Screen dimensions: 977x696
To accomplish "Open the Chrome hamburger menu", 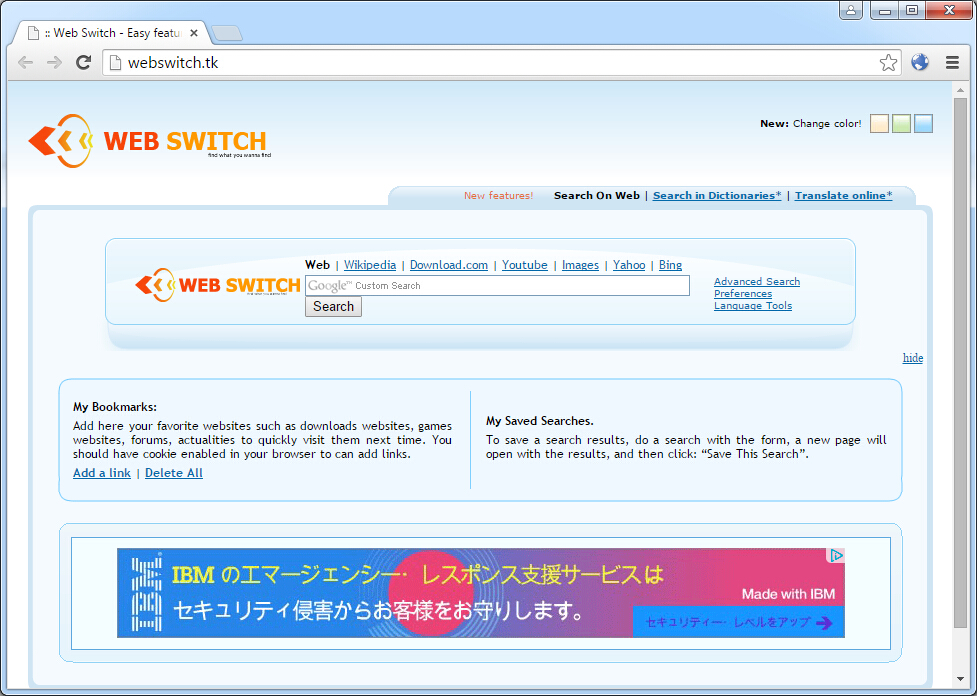I will (952, 62).
